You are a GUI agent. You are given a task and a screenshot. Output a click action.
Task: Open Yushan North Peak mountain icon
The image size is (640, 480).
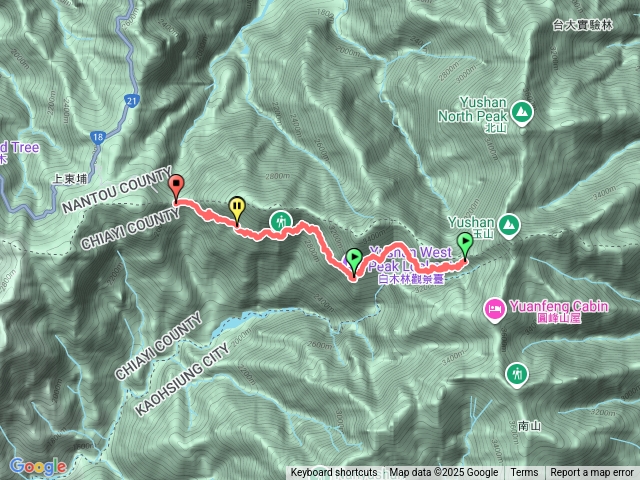coord(521,112)
